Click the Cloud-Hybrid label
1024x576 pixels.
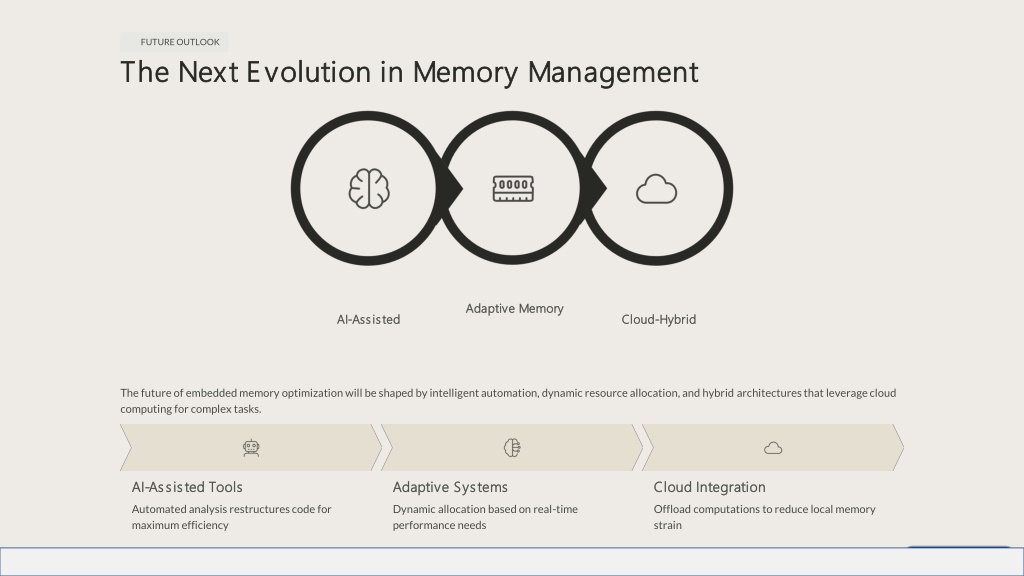[x=658, y=319]
